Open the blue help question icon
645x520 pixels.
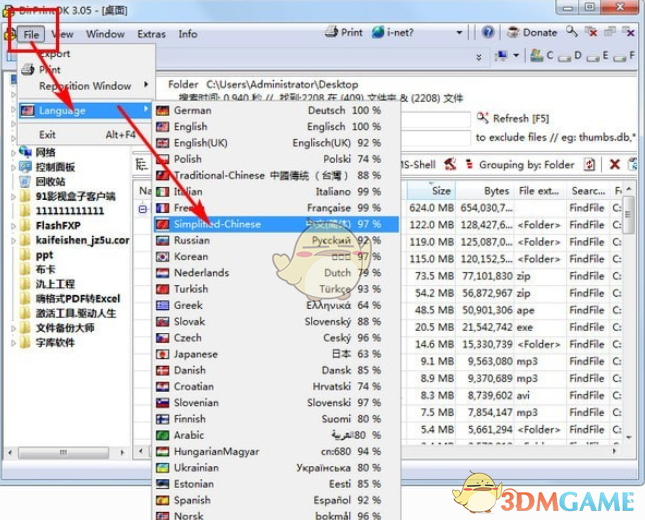coord(488,32)
